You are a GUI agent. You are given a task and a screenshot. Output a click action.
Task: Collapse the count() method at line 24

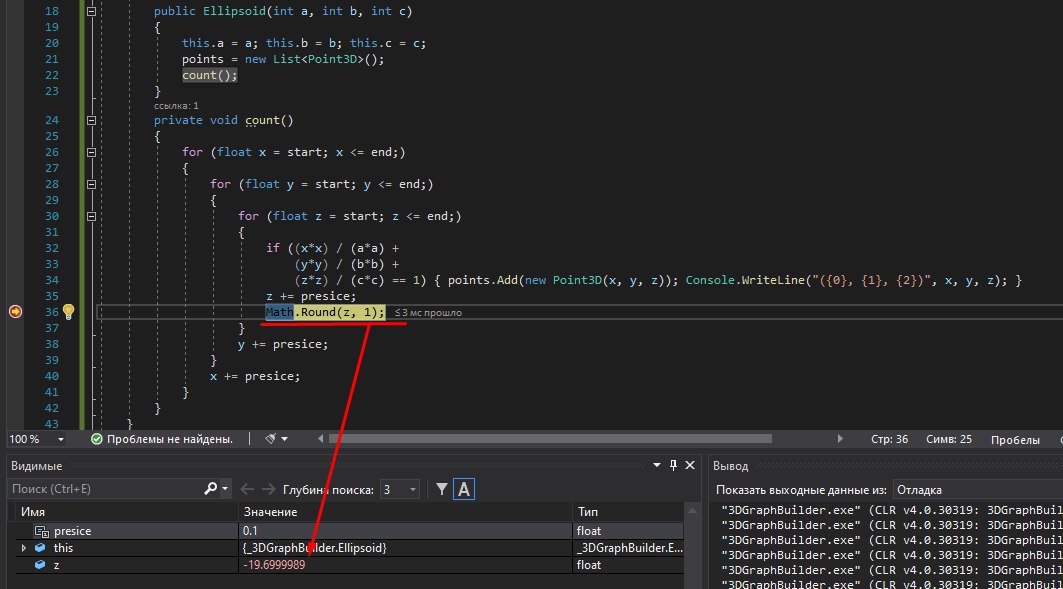pos(91,121)
